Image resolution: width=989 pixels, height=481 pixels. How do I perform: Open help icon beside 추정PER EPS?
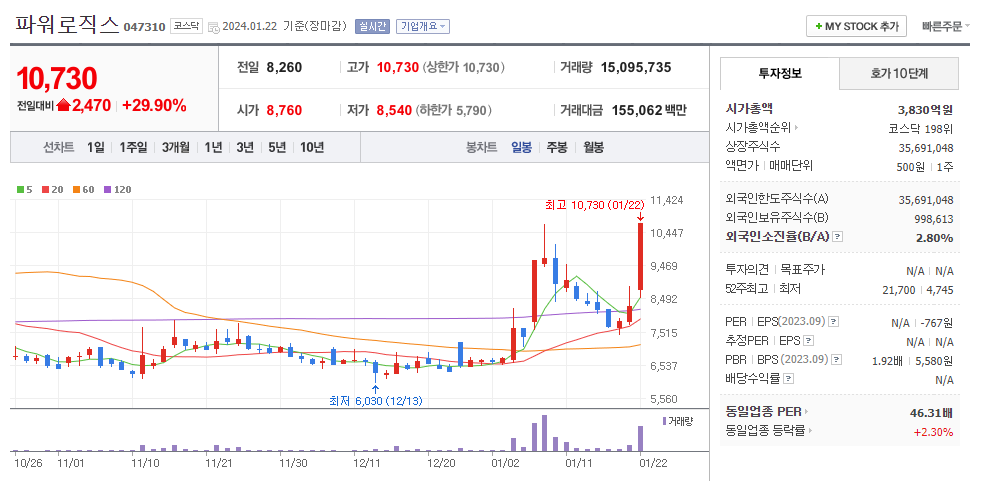click(809, 341)
